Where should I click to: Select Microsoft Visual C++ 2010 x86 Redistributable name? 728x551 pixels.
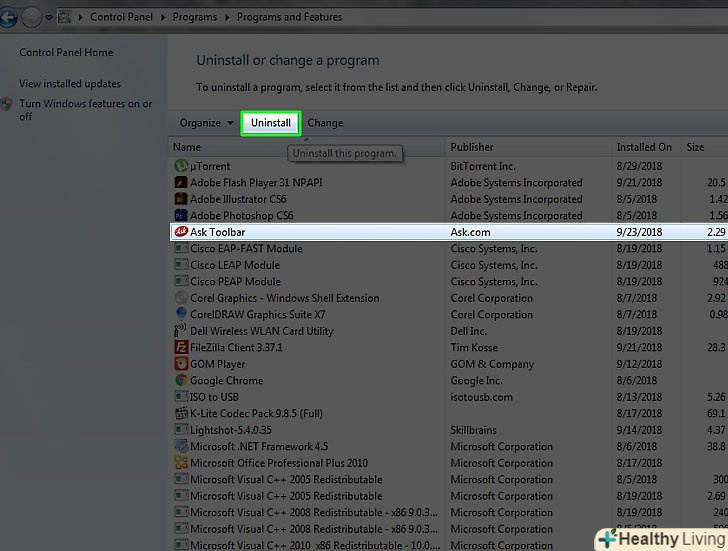[x=314, y=545]
